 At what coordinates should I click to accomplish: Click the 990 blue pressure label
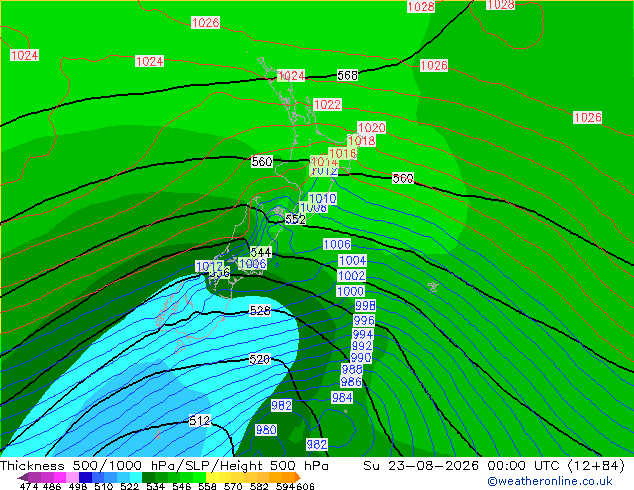pyautogui.click(x=361, y=357)
